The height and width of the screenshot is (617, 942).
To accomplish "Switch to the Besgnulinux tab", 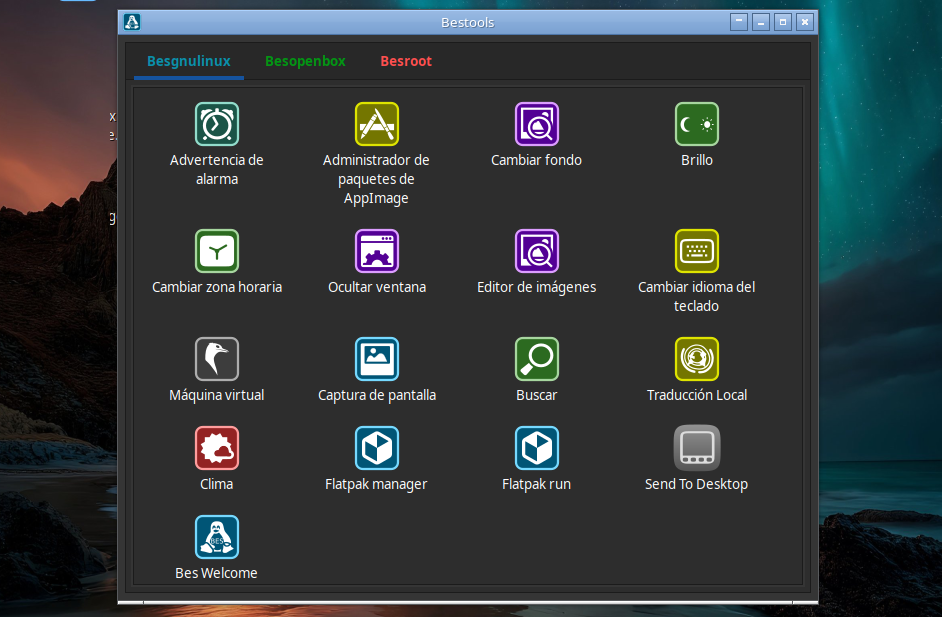I will coord(189,61).
